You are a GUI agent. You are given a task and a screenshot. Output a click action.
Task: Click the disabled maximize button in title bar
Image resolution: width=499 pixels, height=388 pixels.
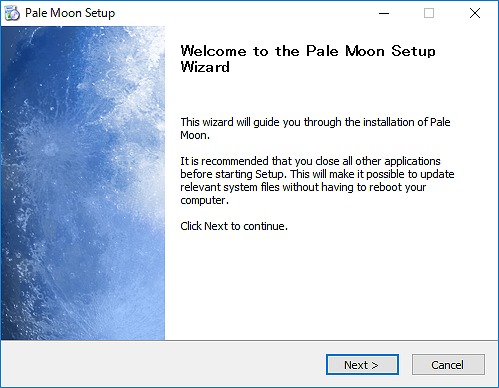click(429, 13)
